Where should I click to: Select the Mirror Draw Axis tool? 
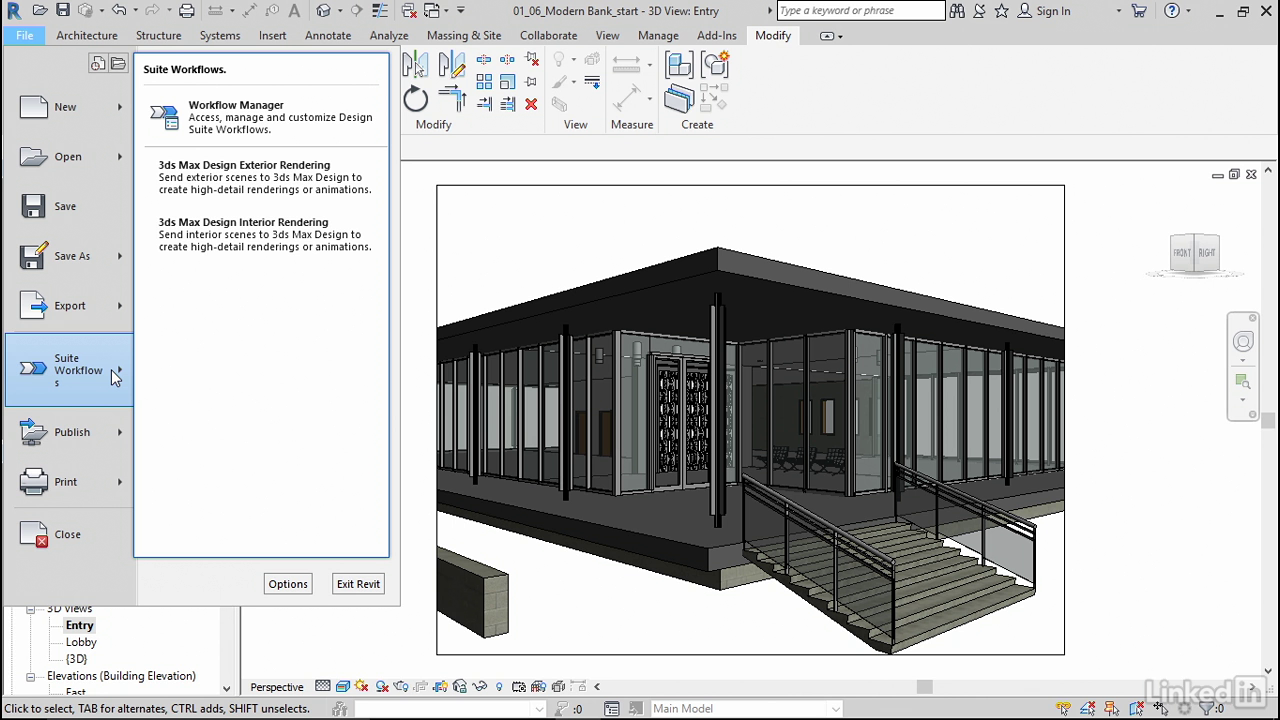452,66
